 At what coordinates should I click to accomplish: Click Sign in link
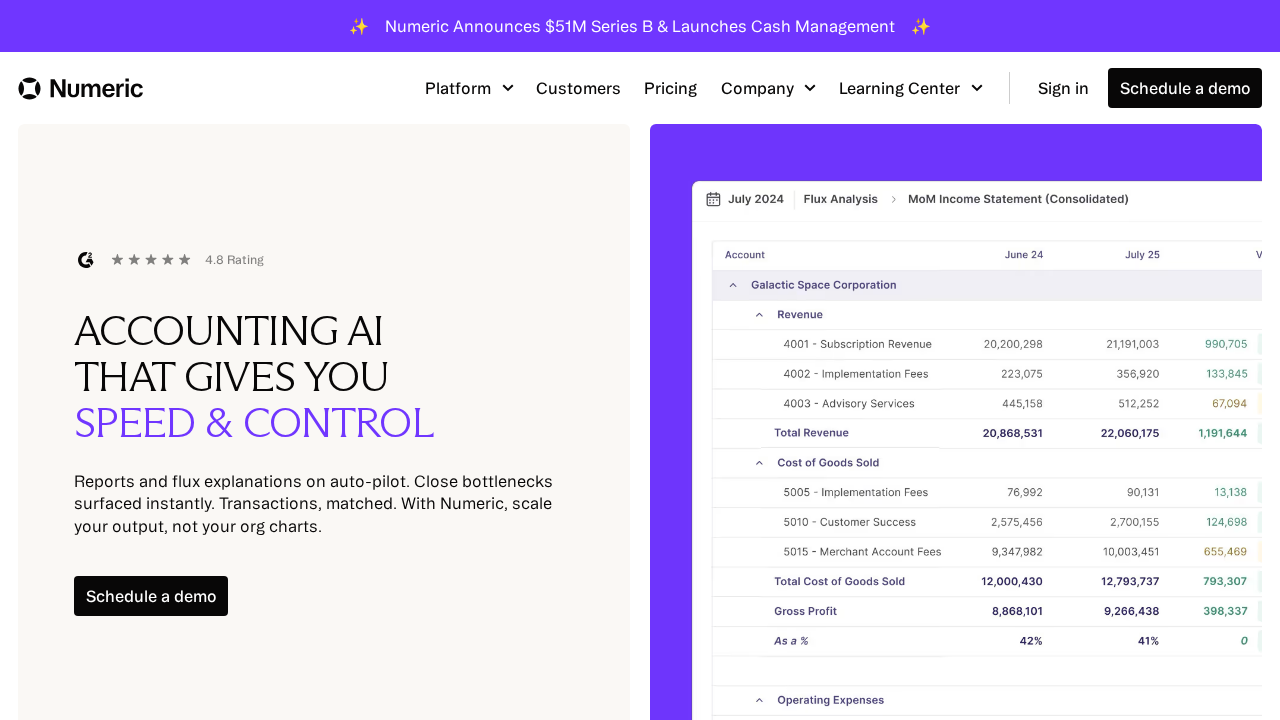[1063, 88]
